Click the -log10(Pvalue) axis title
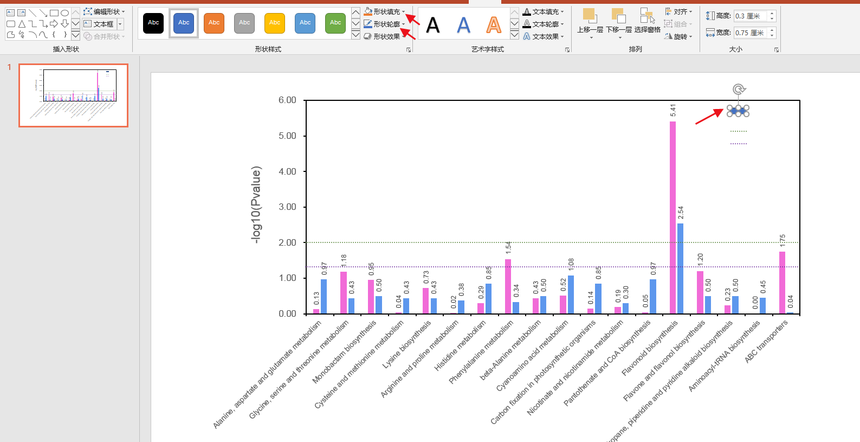Screen dimensions: 860x442 point(256,205)
